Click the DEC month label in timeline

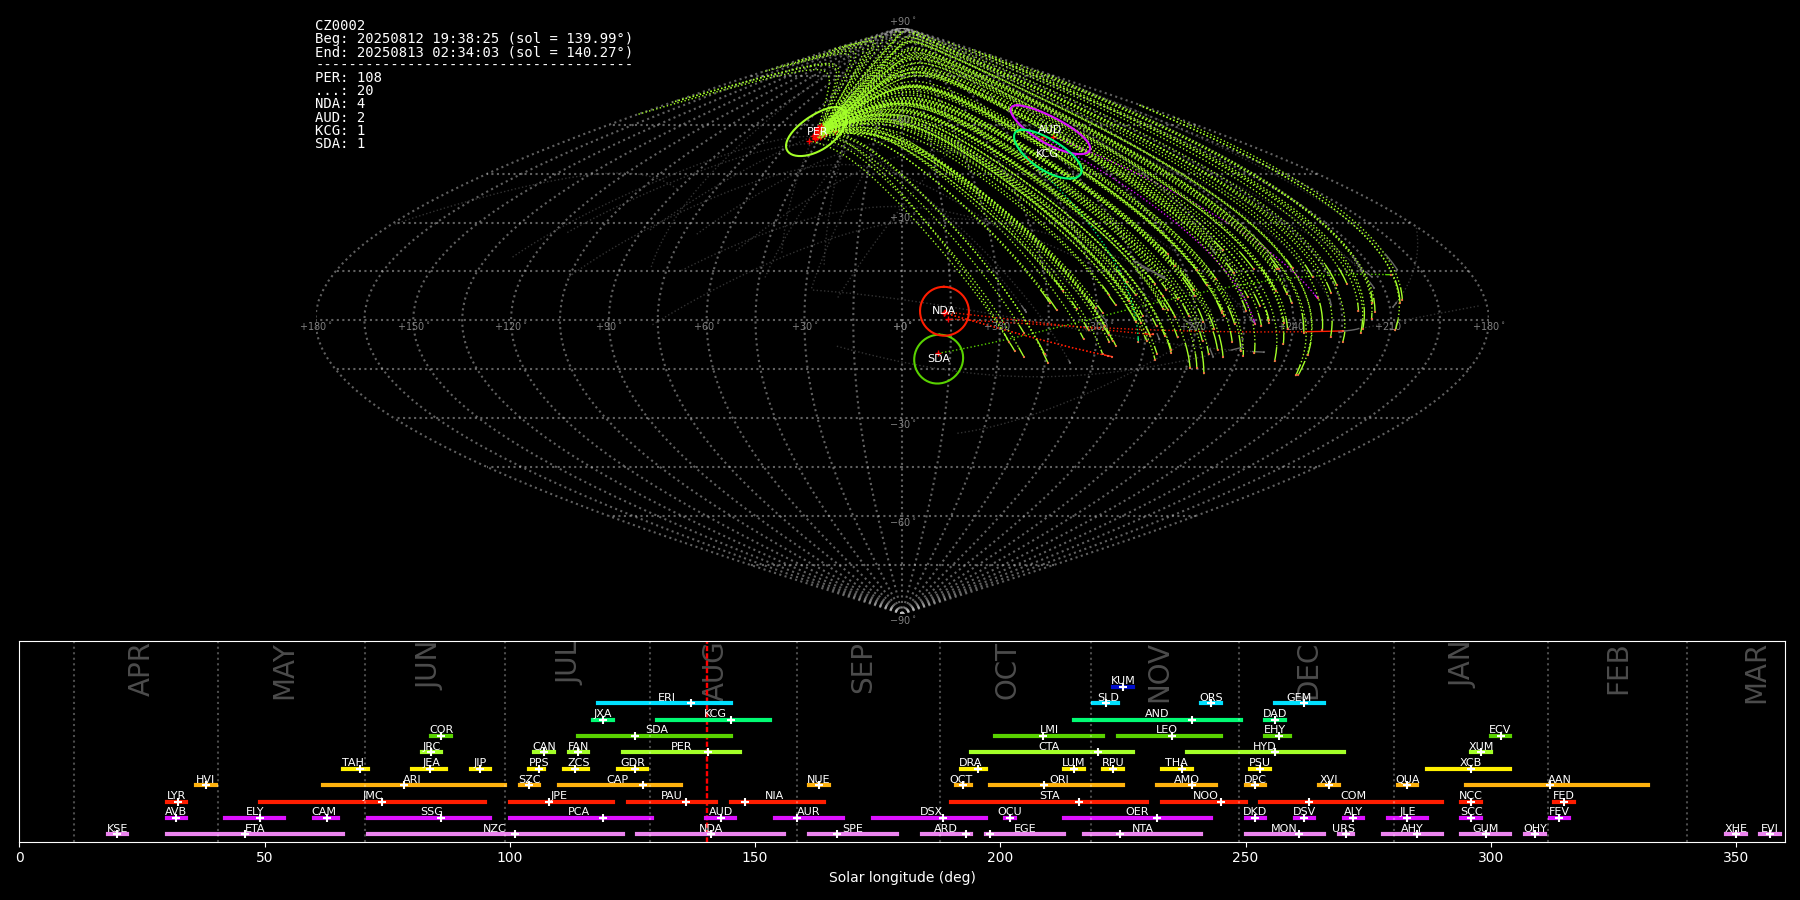[x=1308, y=672]
